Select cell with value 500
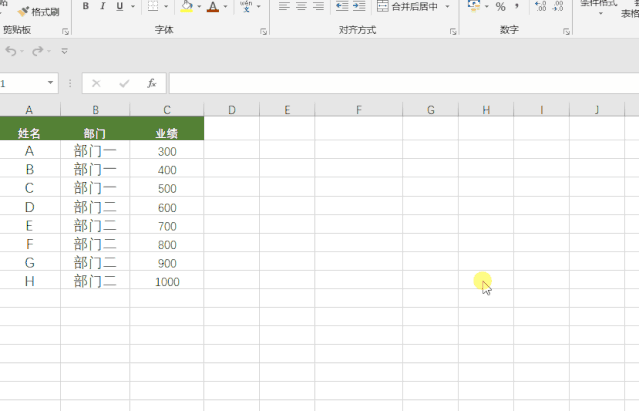 click(167, 187)
